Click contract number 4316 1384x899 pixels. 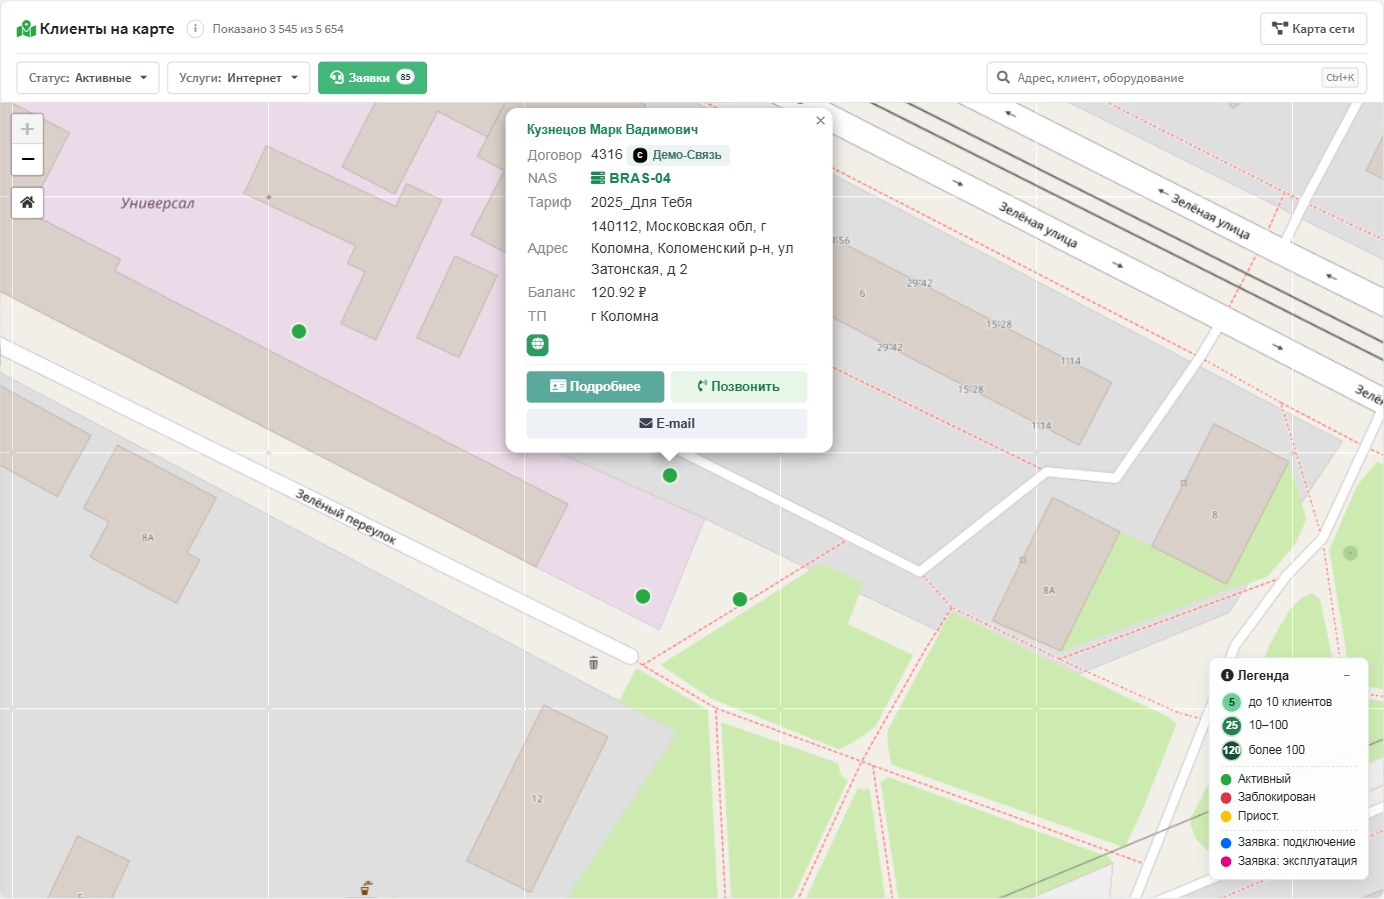tap(607, 154)
